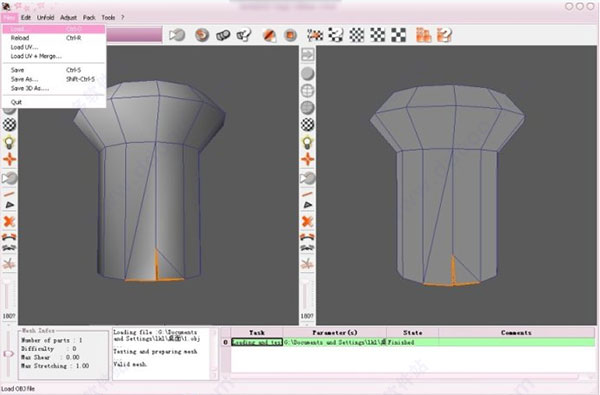600x395 pixels.
Task: Toggle light bulb in left viewport toolbar
Action: (x=10, y=142)
